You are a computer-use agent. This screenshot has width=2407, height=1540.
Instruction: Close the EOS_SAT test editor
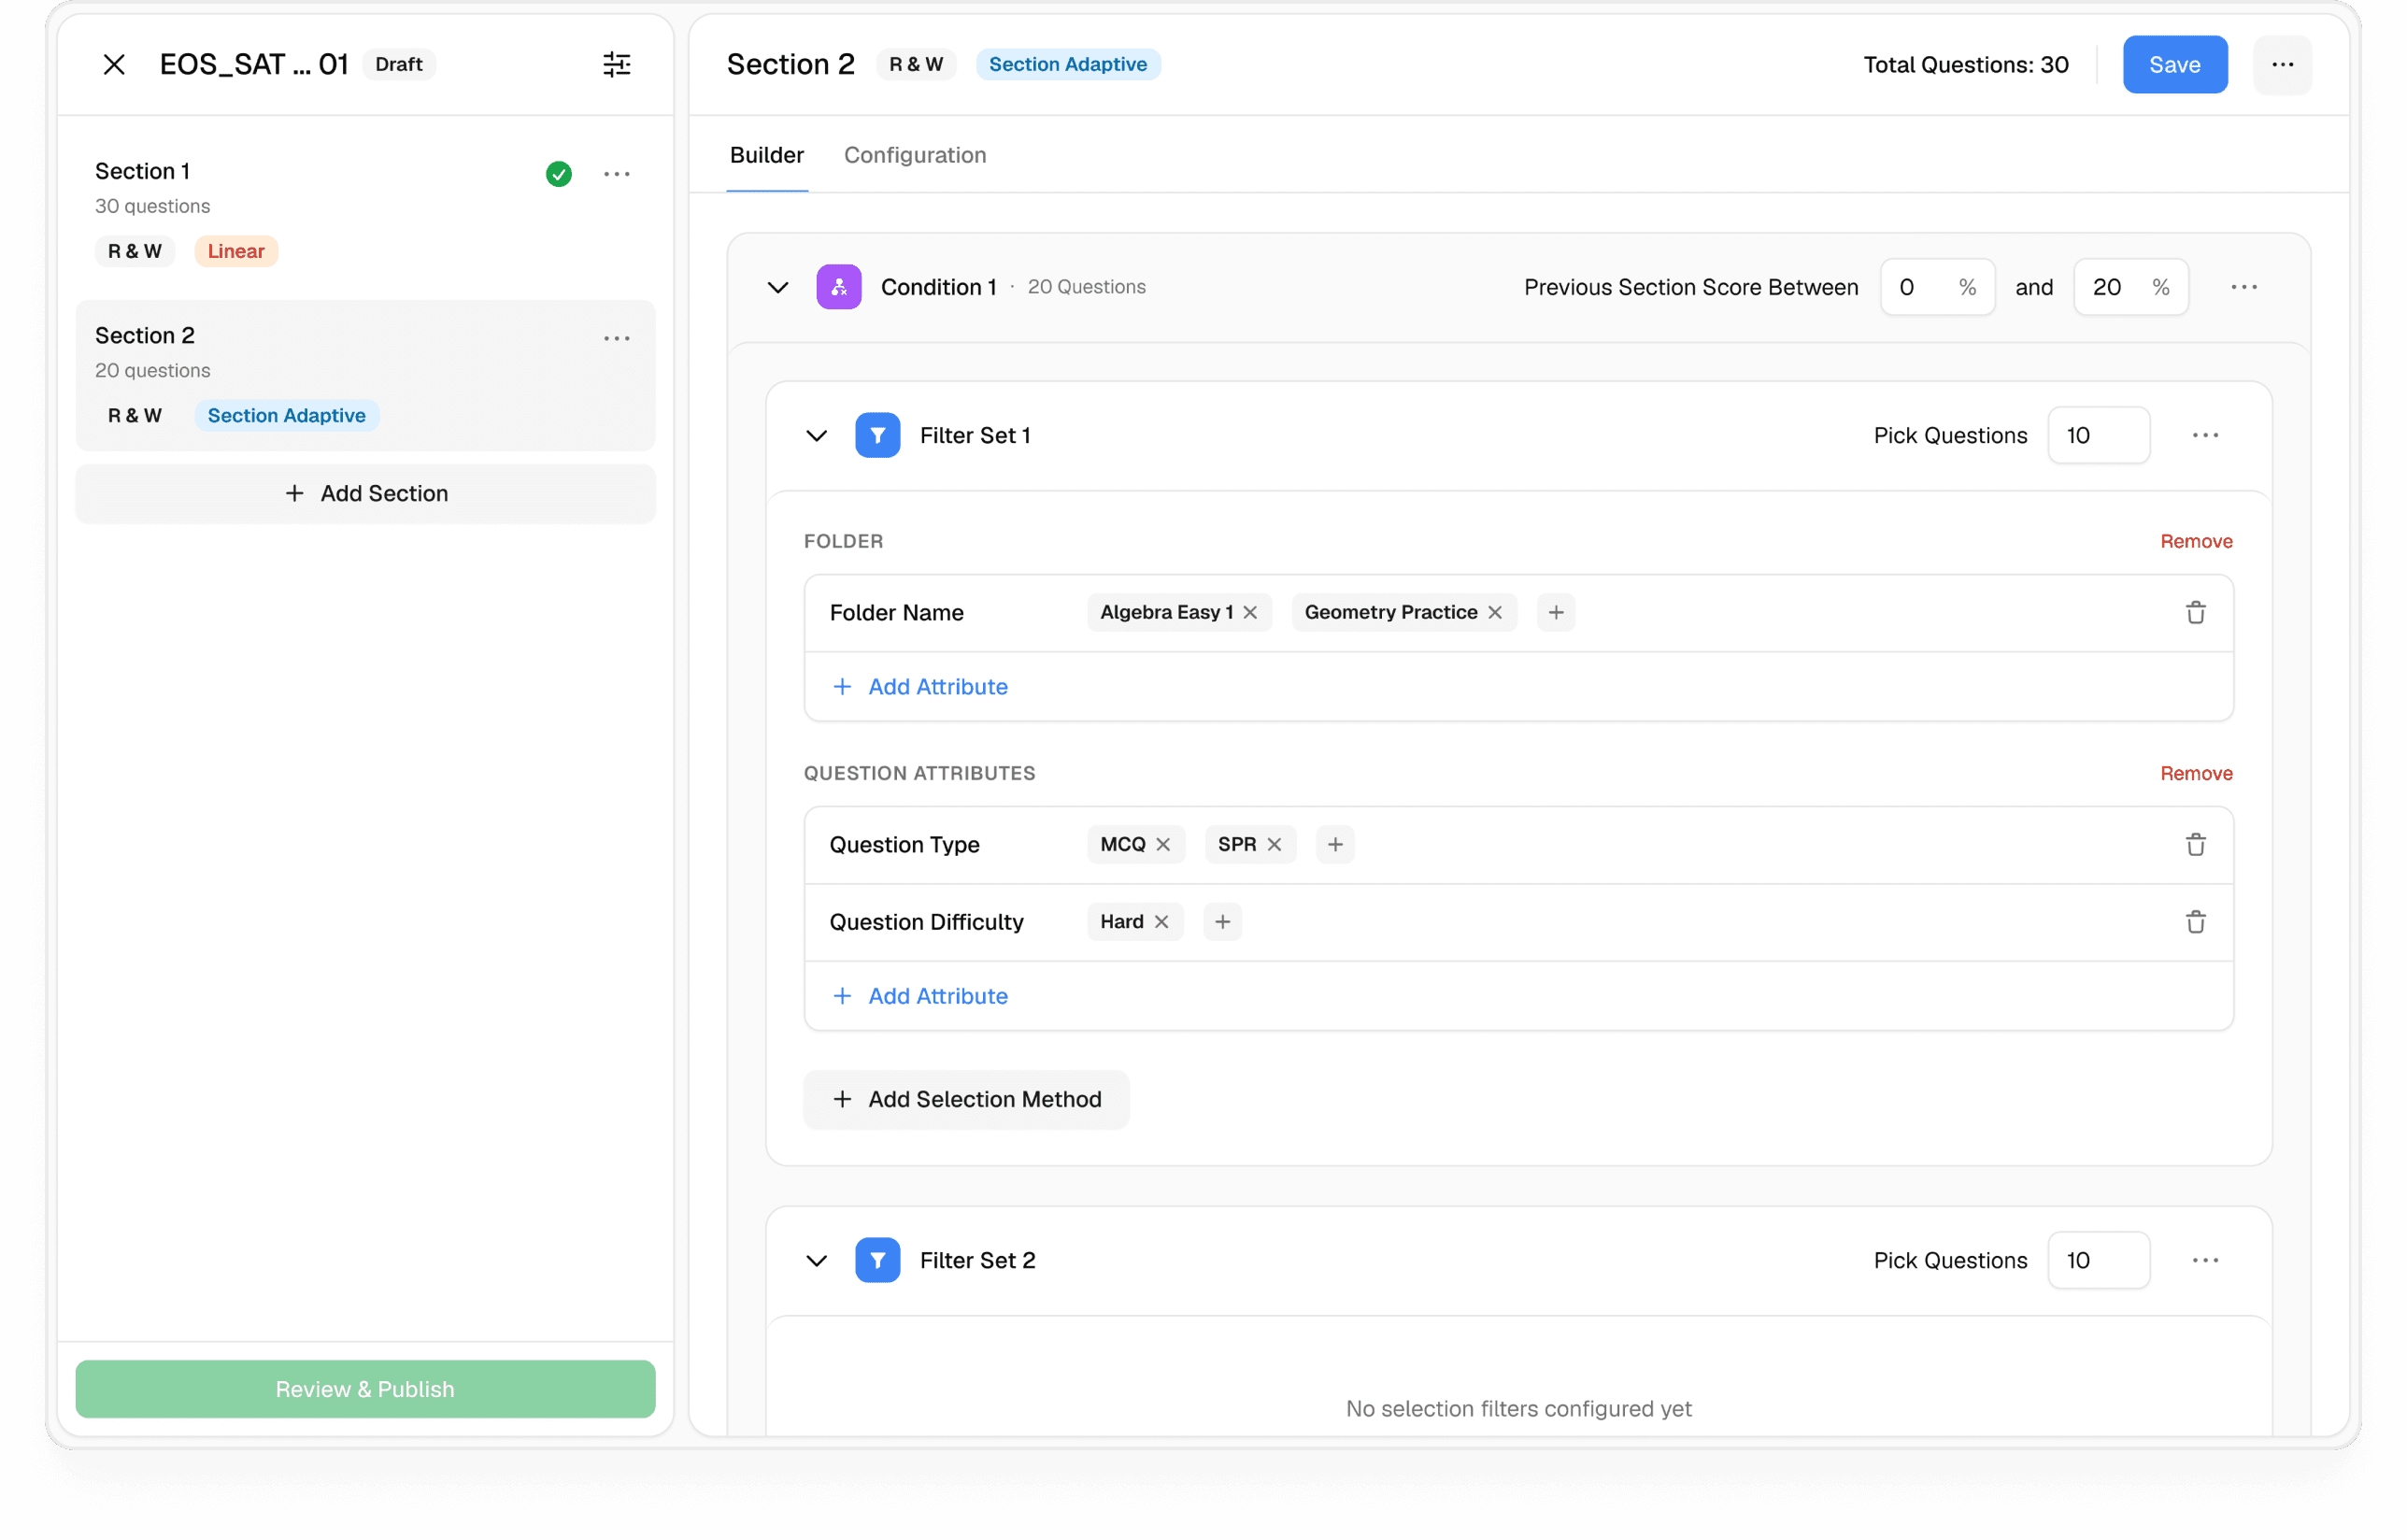coord(114,65)
